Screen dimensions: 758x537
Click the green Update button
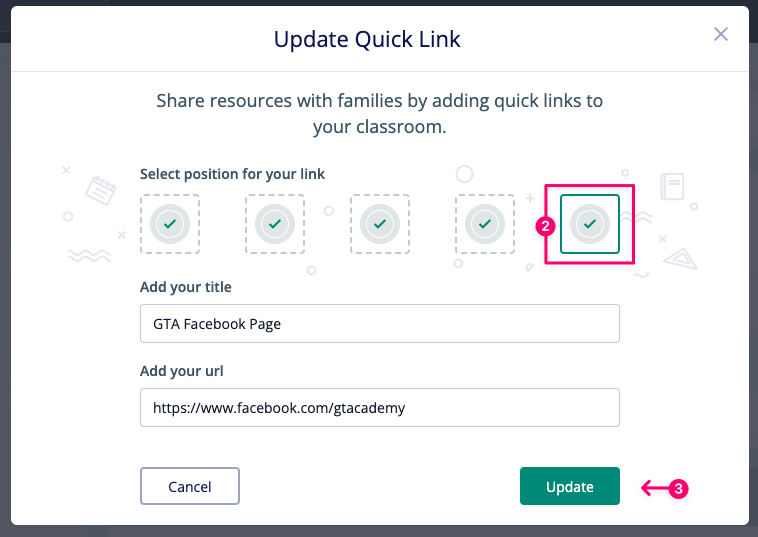569,486
